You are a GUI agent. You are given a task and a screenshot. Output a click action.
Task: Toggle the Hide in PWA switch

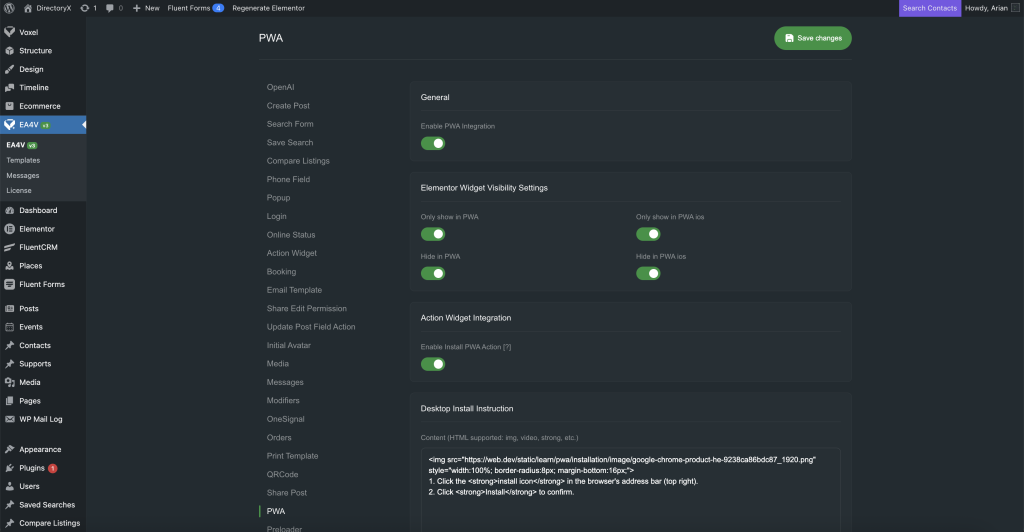point(432,273)
